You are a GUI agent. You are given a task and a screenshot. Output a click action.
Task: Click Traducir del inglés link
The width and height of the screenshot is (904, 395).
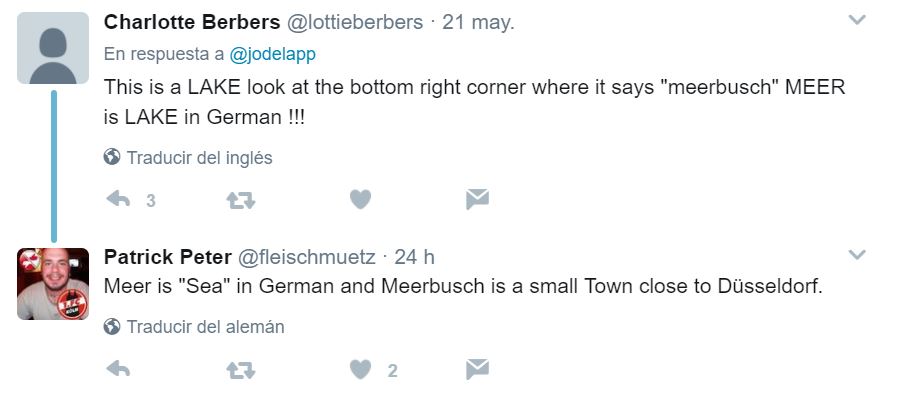tap(199, 157)
